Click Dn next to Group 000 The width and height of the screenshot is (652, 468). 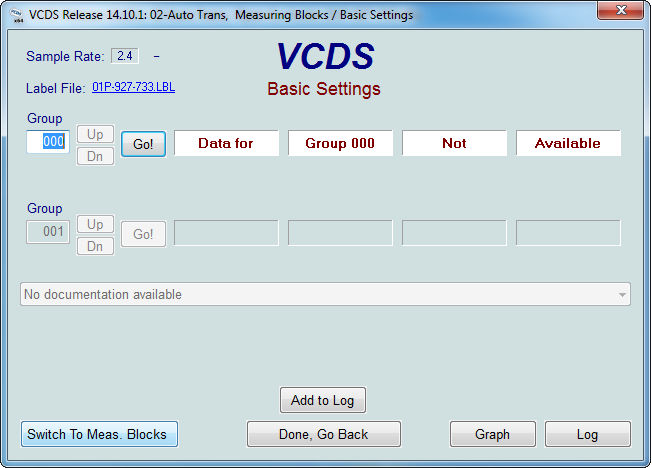pyautogui.click(x=95, y=156)
